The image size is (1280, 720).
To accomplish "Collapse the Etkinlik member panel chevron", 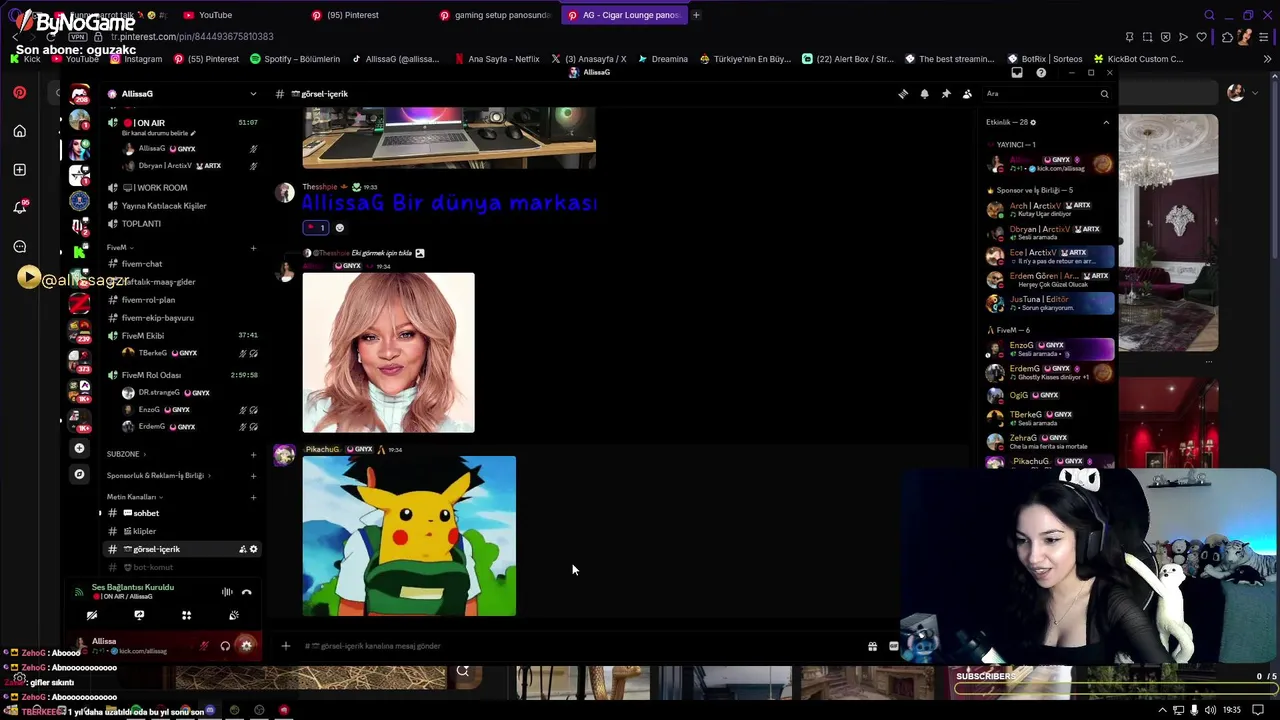I will coord(1106,122).
